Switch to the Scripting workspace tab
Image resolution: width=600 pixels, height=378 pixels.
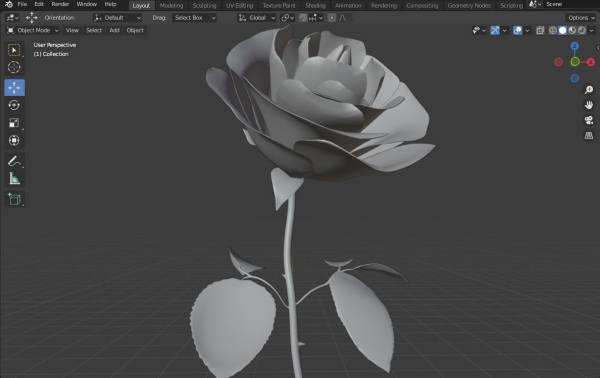point(511,5)
